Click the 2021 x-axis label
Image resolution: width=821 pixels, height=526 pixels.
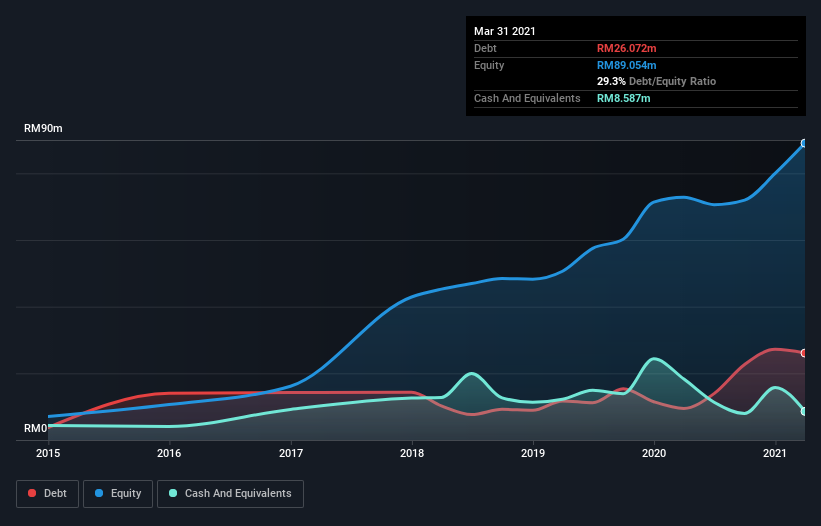[x=775, y=453]
